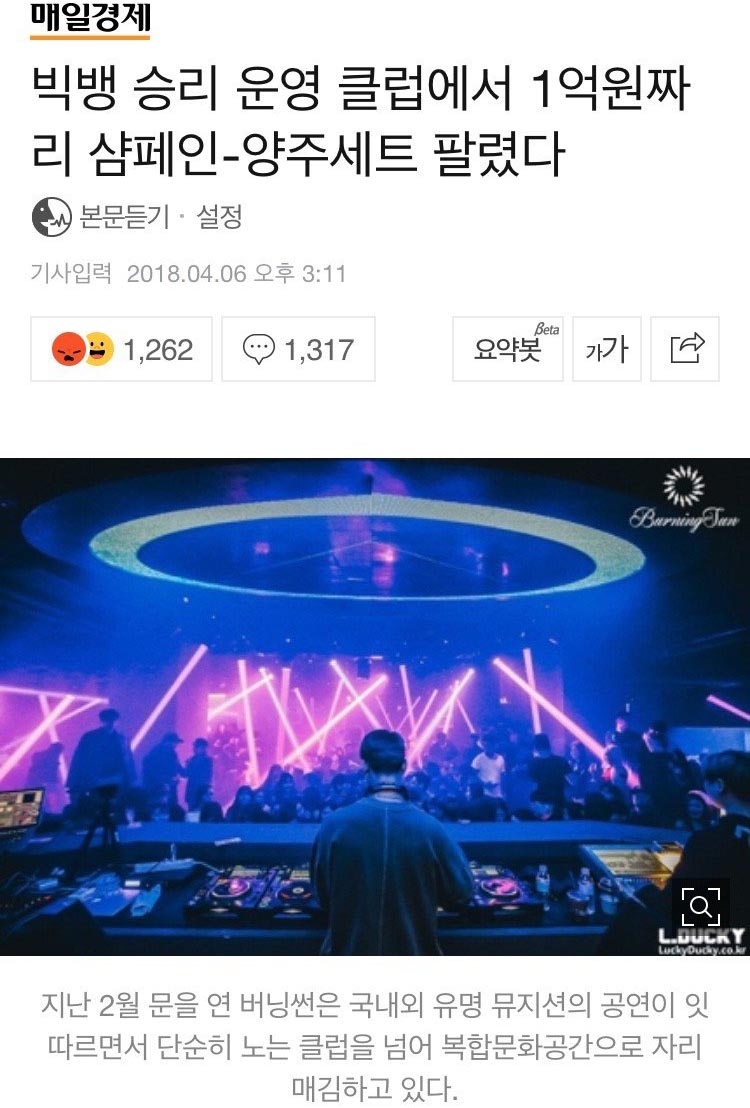This screenshot has height=1108, width=750.
Task: Open the 요약봇 summary bot
Action: click(508, 349)
